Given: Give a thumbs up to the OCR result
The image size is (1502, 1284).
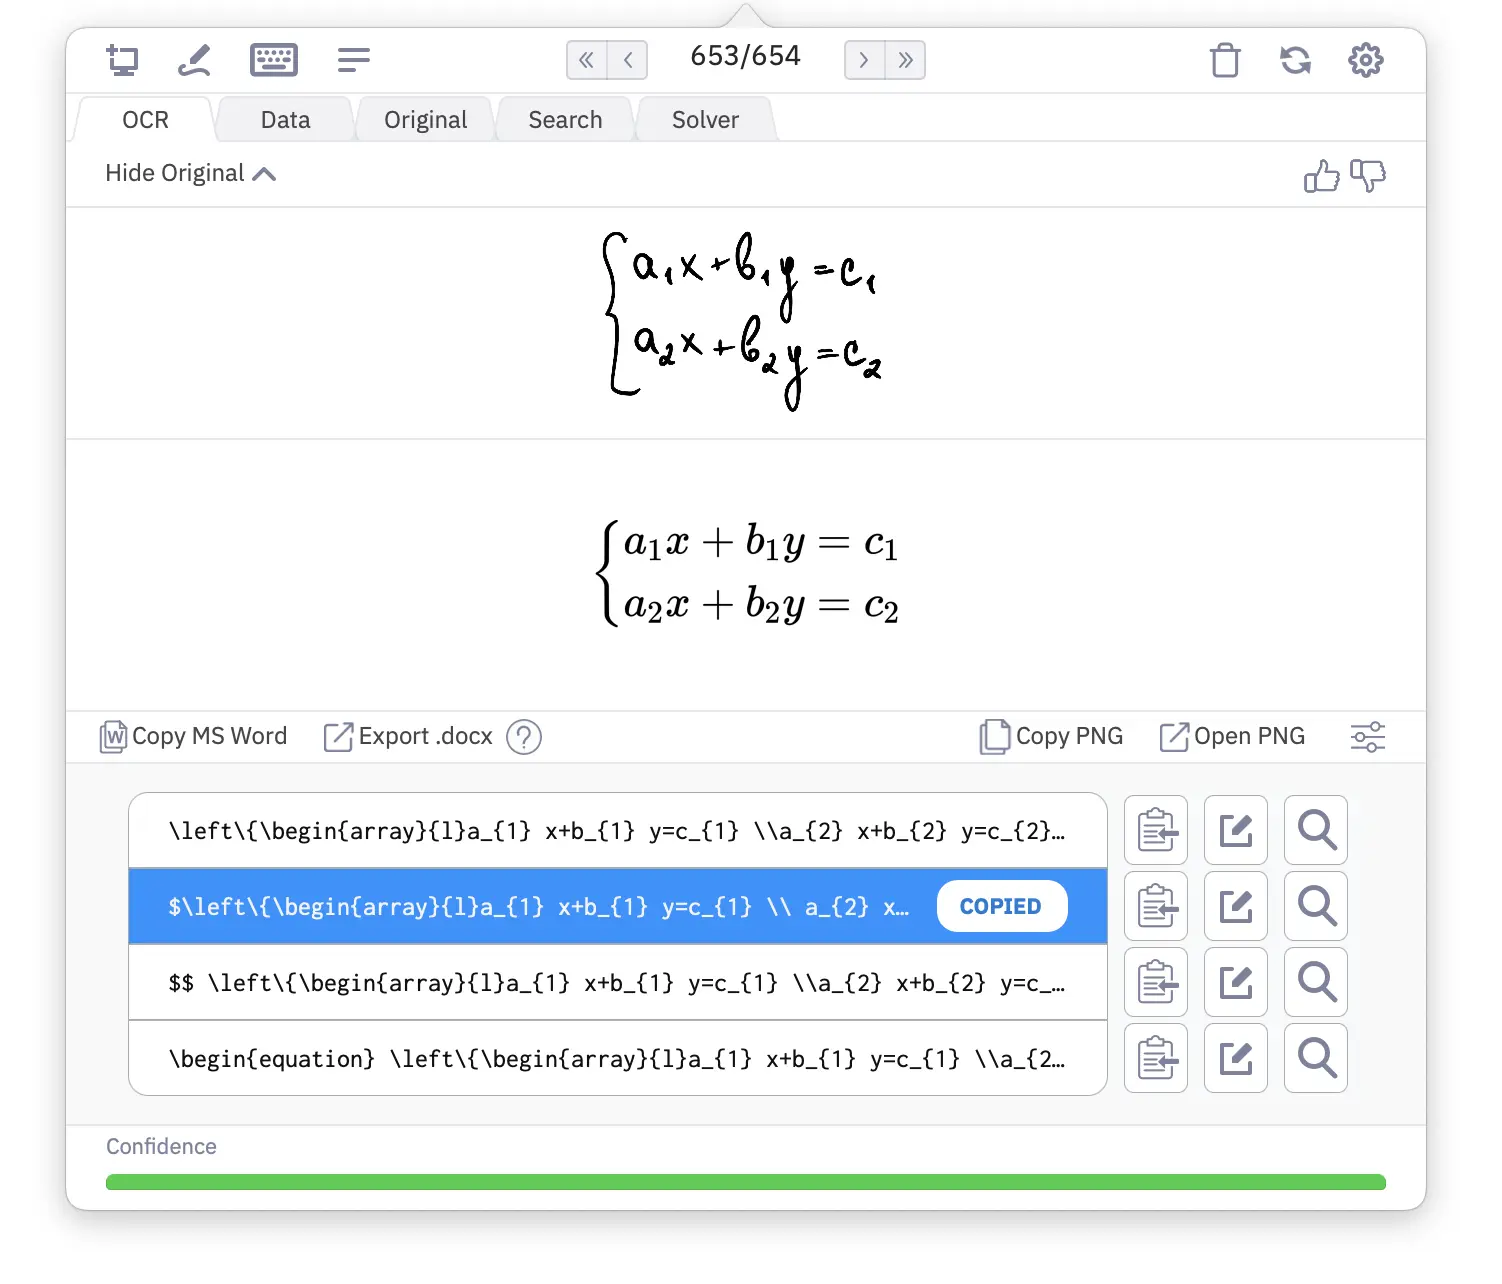Looking at the screenshot, I should click(x=1321, y=176).
